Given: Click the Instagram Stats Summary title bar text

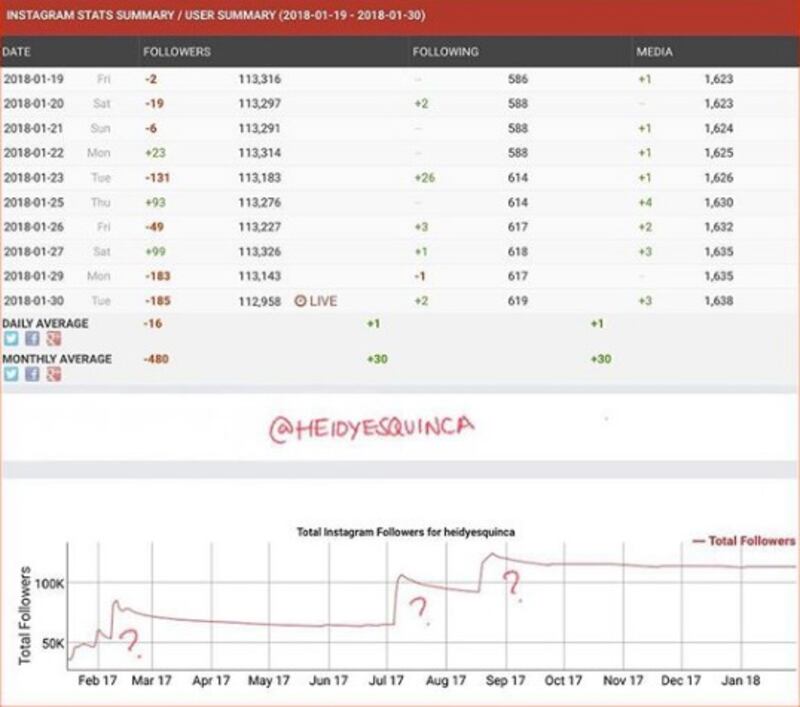Looking at the screenshot, I should coord(215,15).
